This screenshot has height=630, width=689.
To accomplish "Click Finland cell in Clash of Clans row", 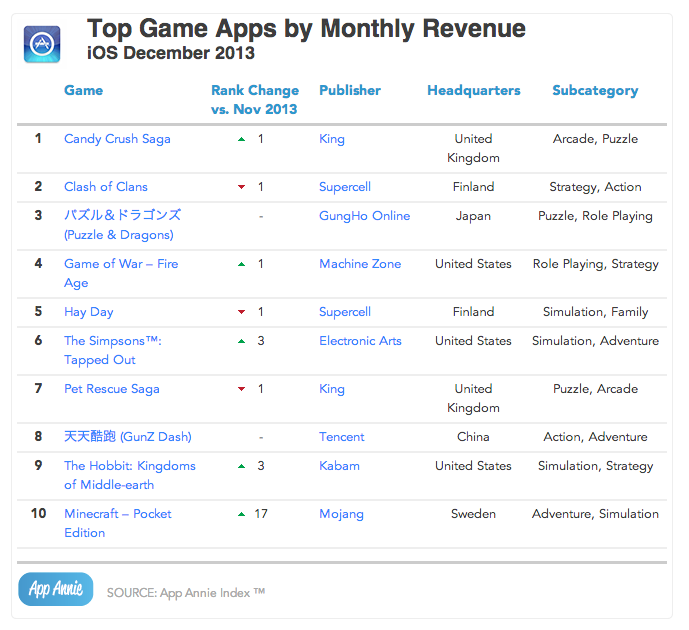I will coord(473,187).
